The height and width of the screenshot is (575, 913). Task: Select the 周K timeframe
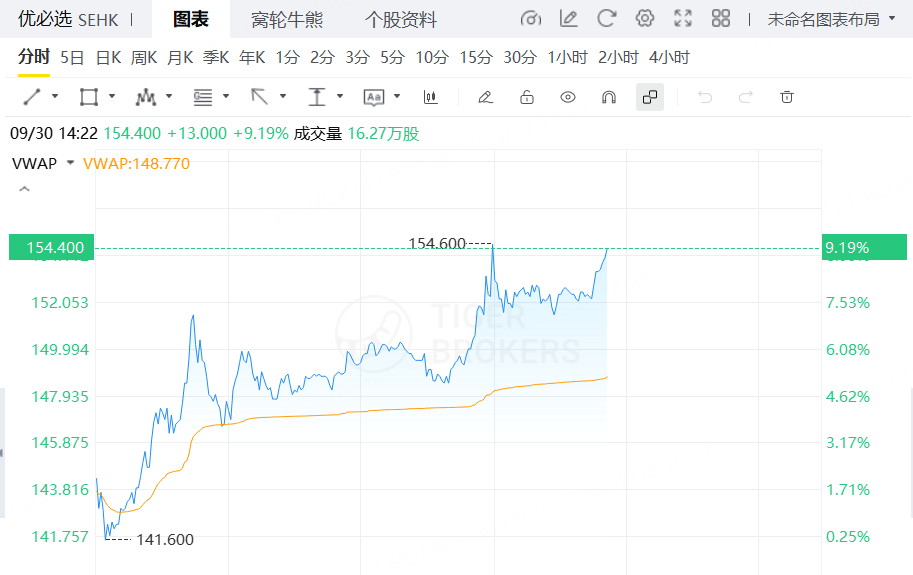click(x=144, y=57)
